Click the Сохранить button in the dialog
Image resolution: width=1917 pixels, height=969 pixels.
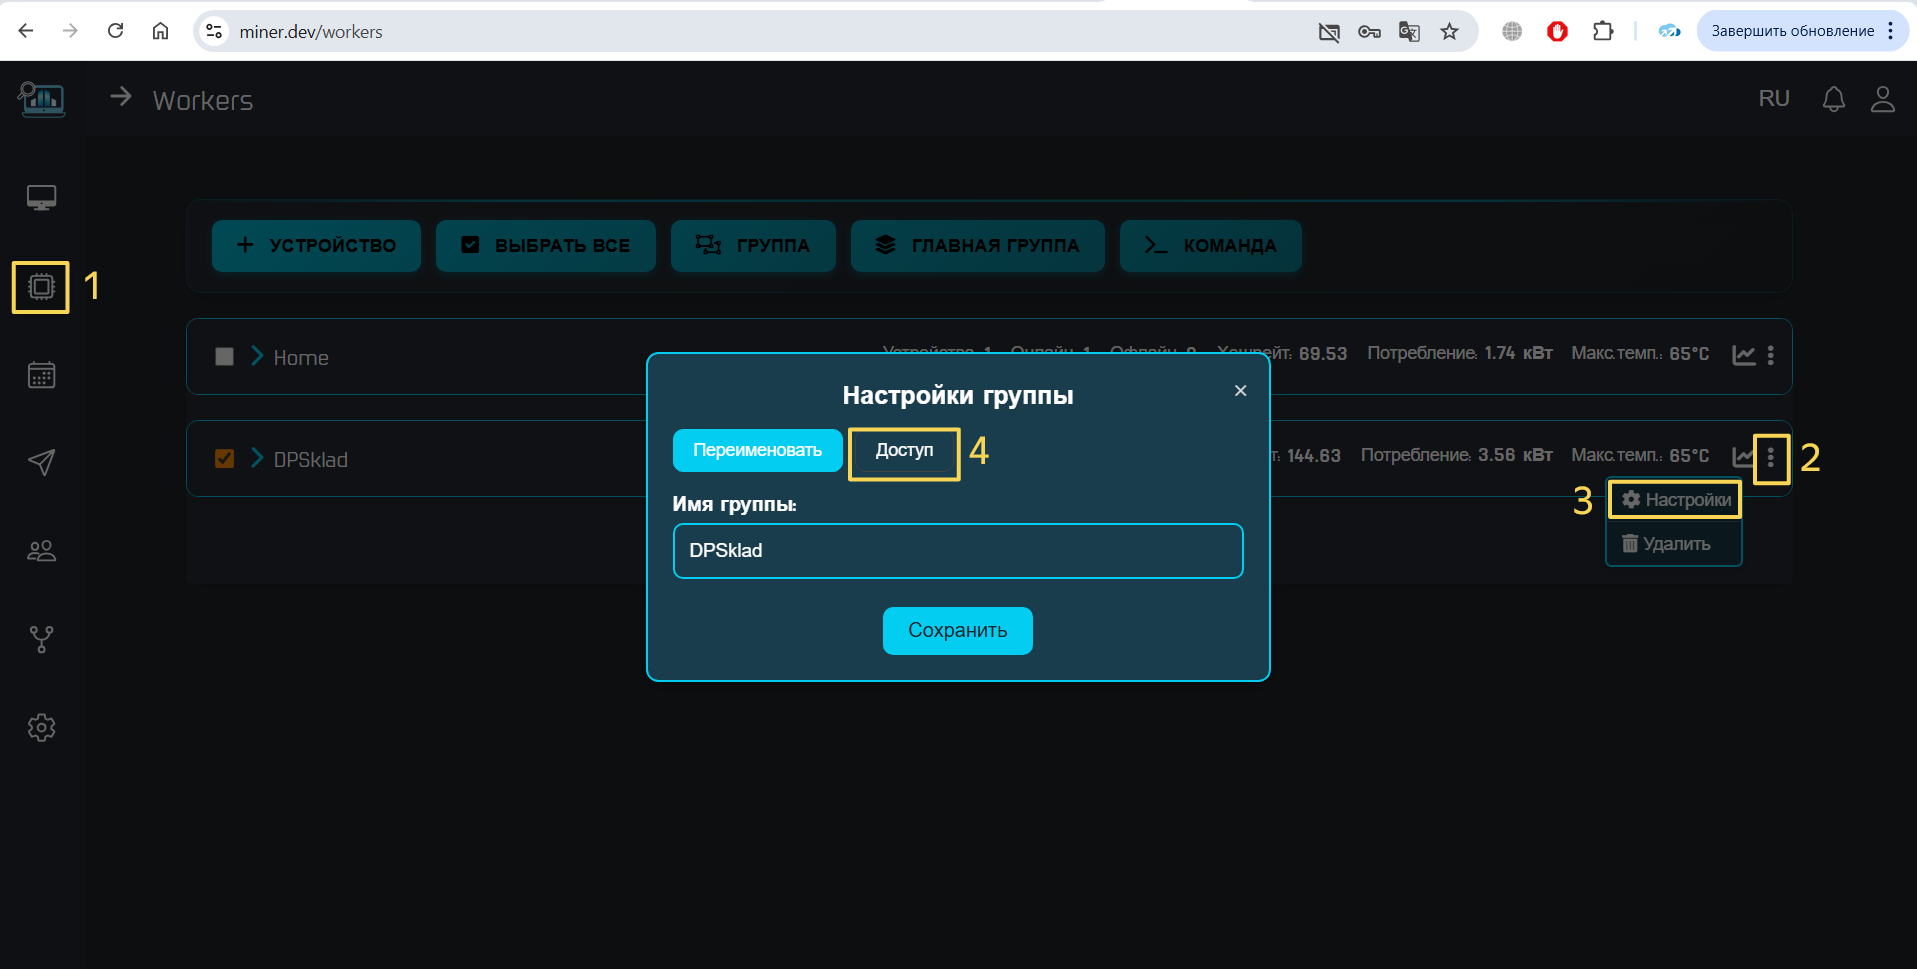coord(957,630)
